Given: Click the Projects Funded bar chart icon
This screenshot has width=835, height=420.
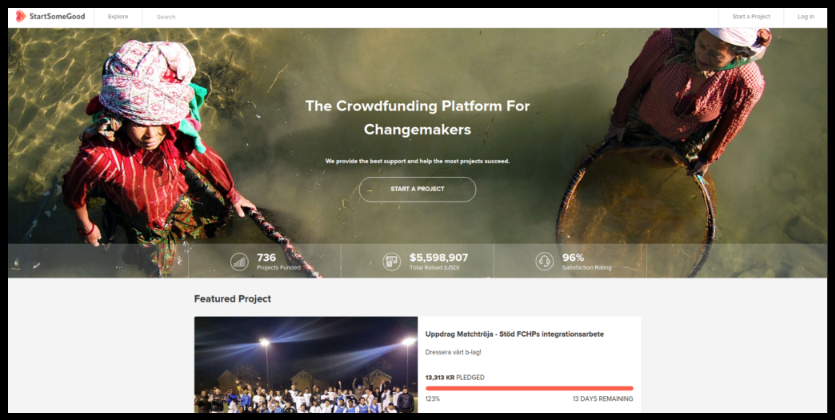Looking at the screenshot, I should coord(239,262).
